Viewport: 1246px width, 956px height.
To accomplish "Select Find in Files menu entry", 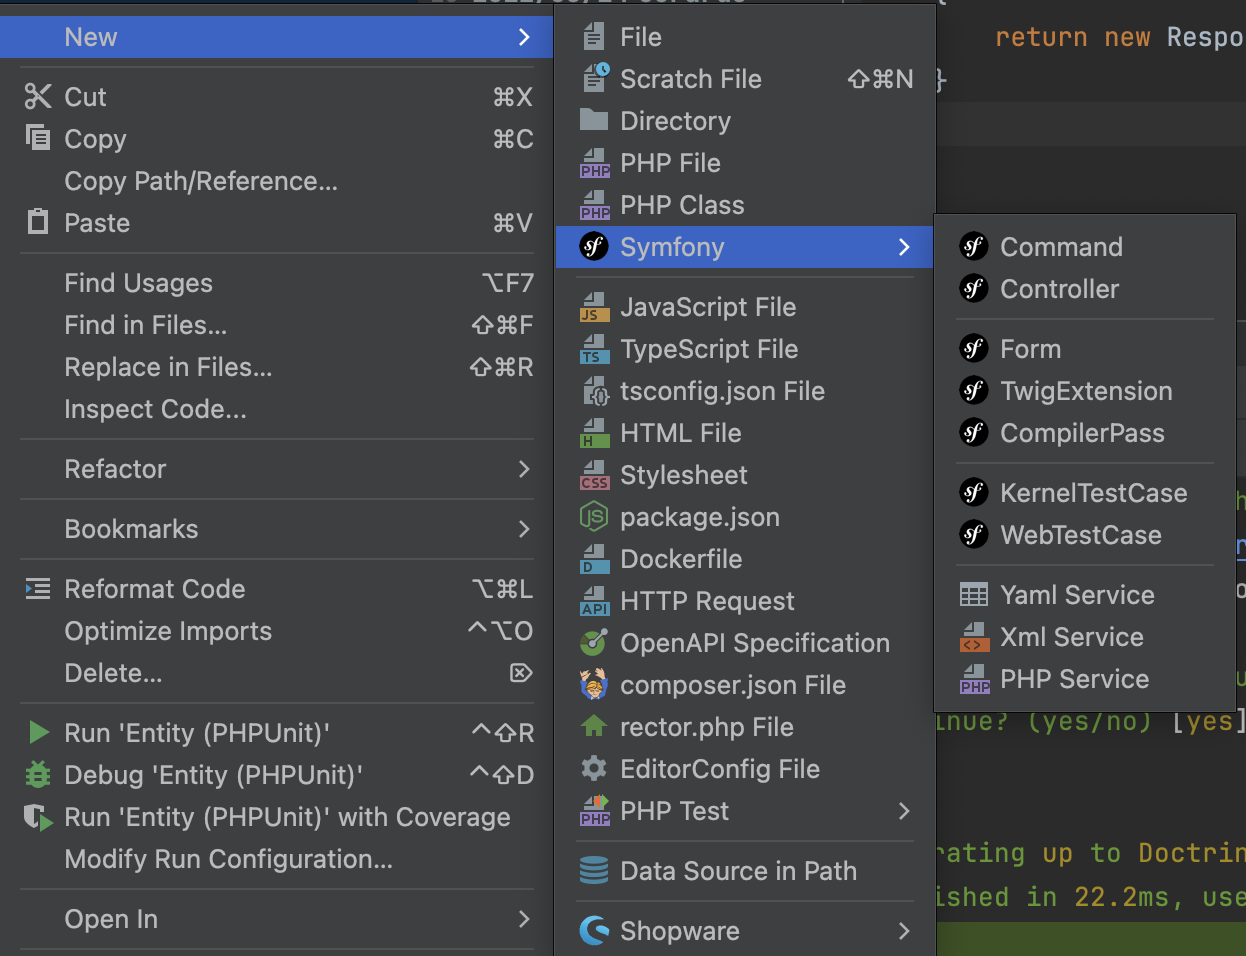I will click(x=146, y=325).
